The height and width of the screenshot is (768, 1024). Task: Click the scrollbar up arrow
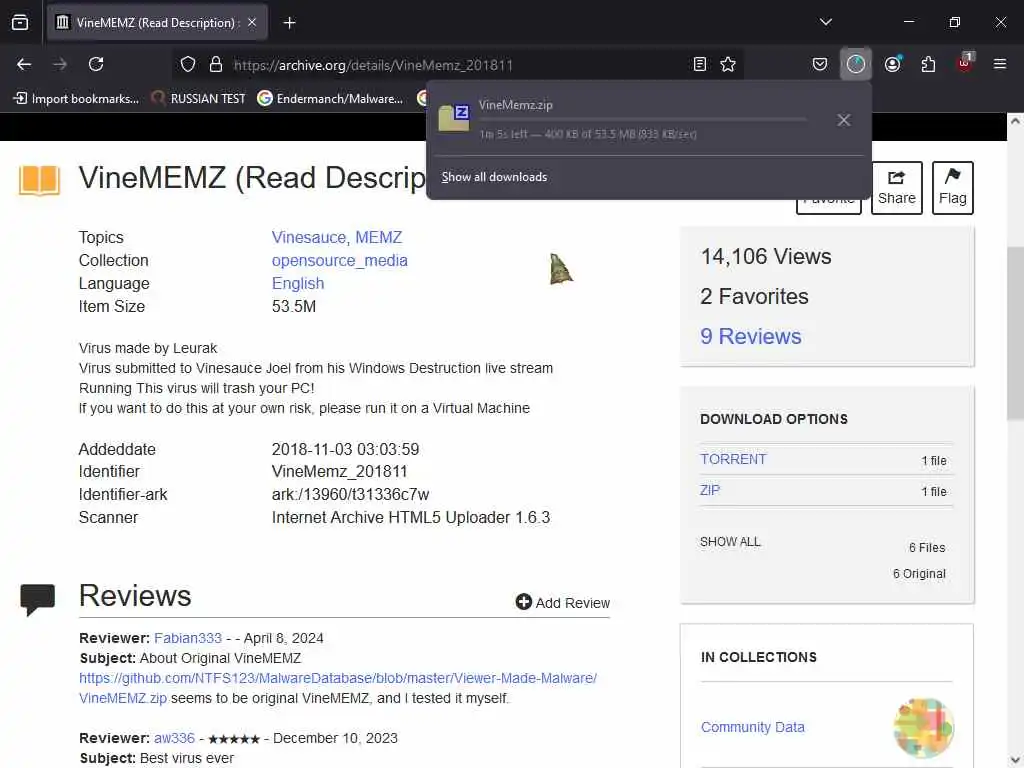1015,121
